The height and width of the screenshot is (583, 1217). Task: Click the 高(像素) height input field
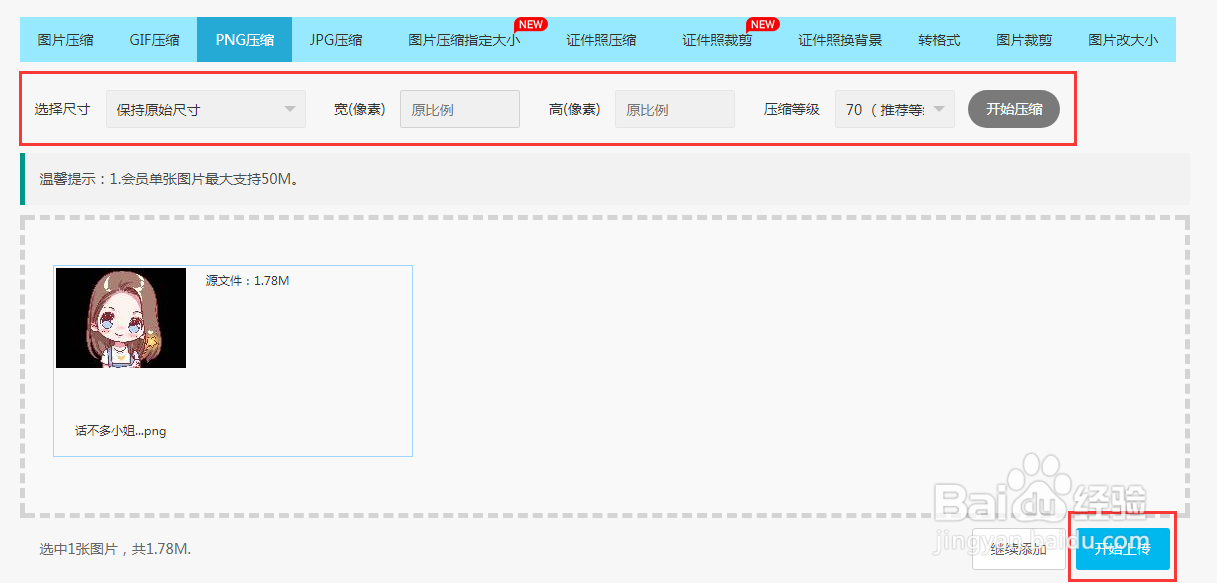[x=674, y=110]
